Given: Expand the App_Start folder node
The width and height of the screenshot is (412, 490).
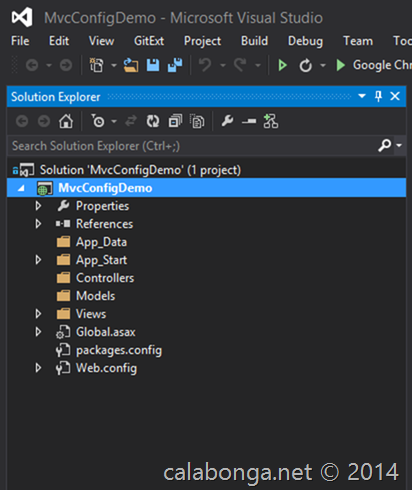Looking at the screenshot, I should click(38, 260).
